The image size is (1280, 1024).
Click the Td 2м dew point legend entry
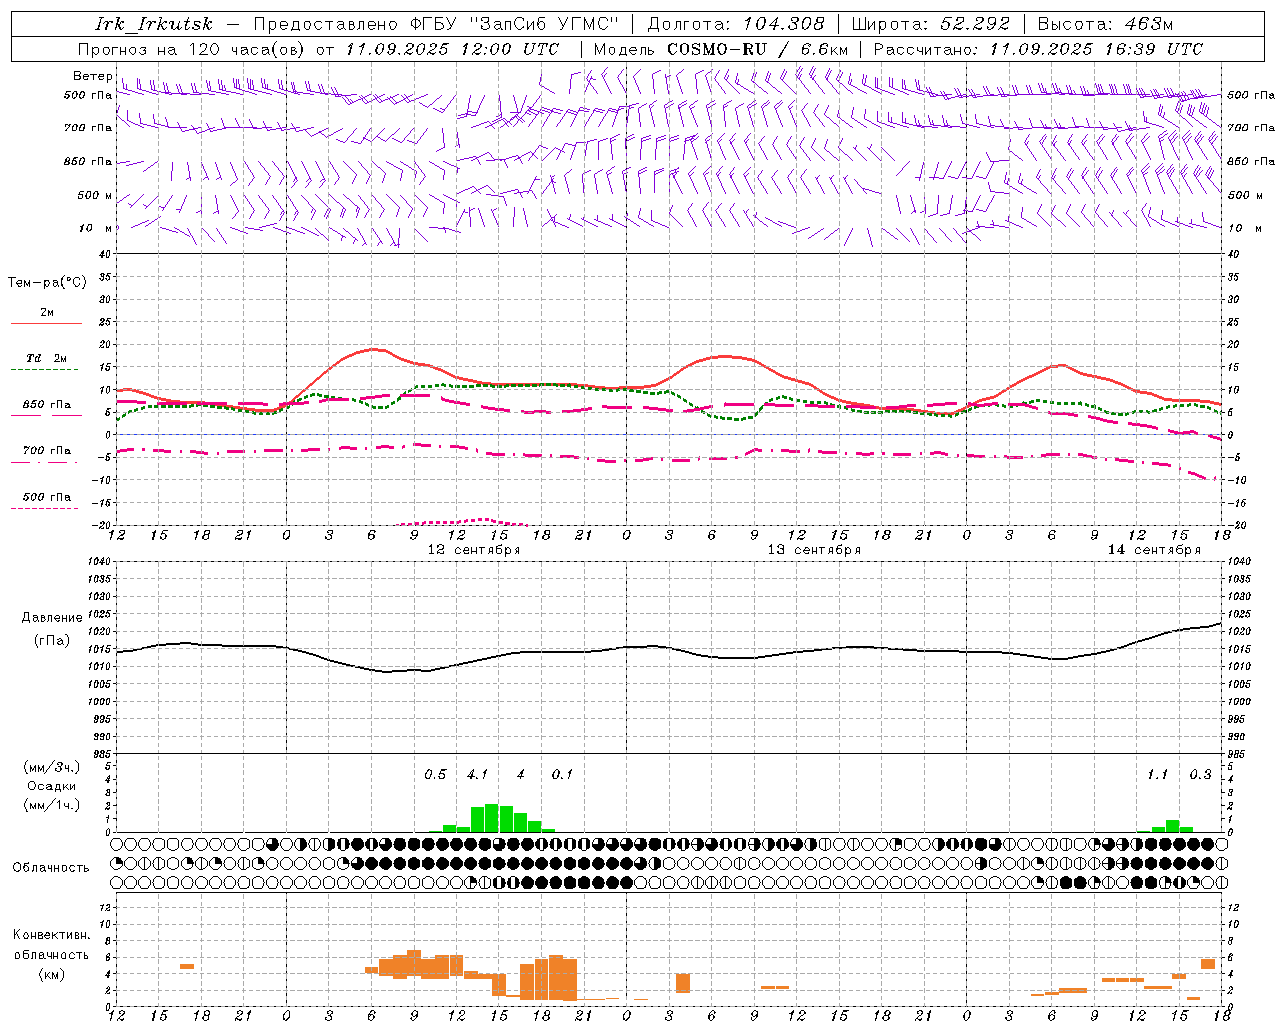click(46, 358)
